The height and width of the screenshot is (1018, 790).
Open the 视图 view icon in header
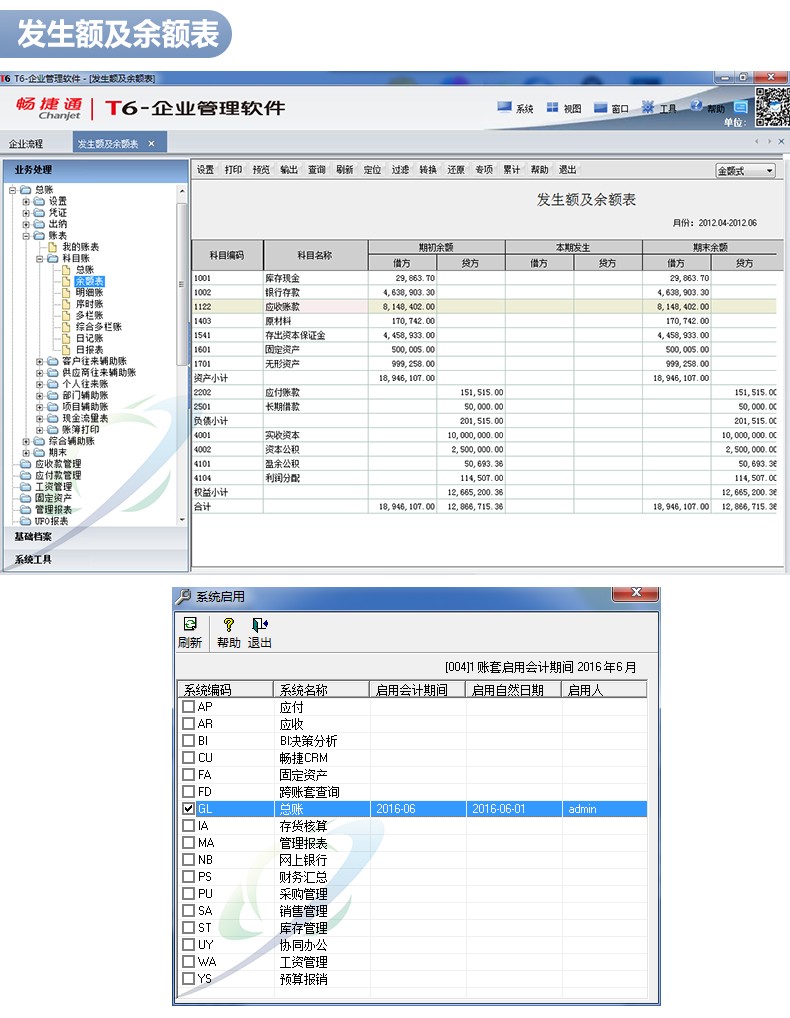click(x=552, y=107)
